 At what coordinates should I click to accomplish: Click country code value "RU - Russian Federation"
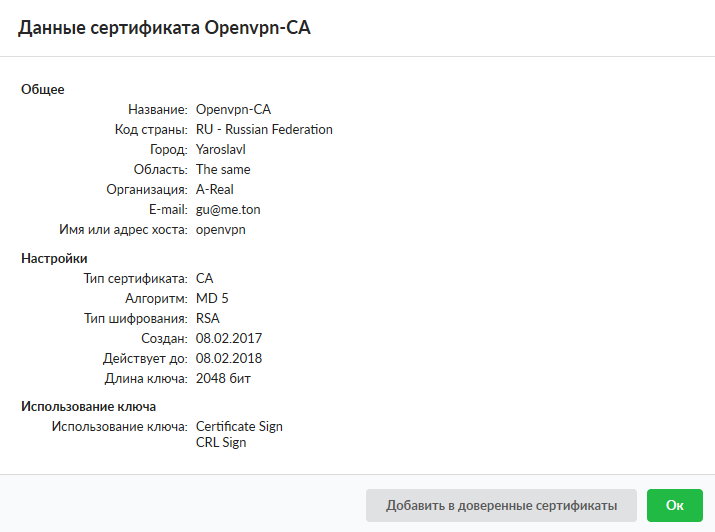tap(264, 129)
